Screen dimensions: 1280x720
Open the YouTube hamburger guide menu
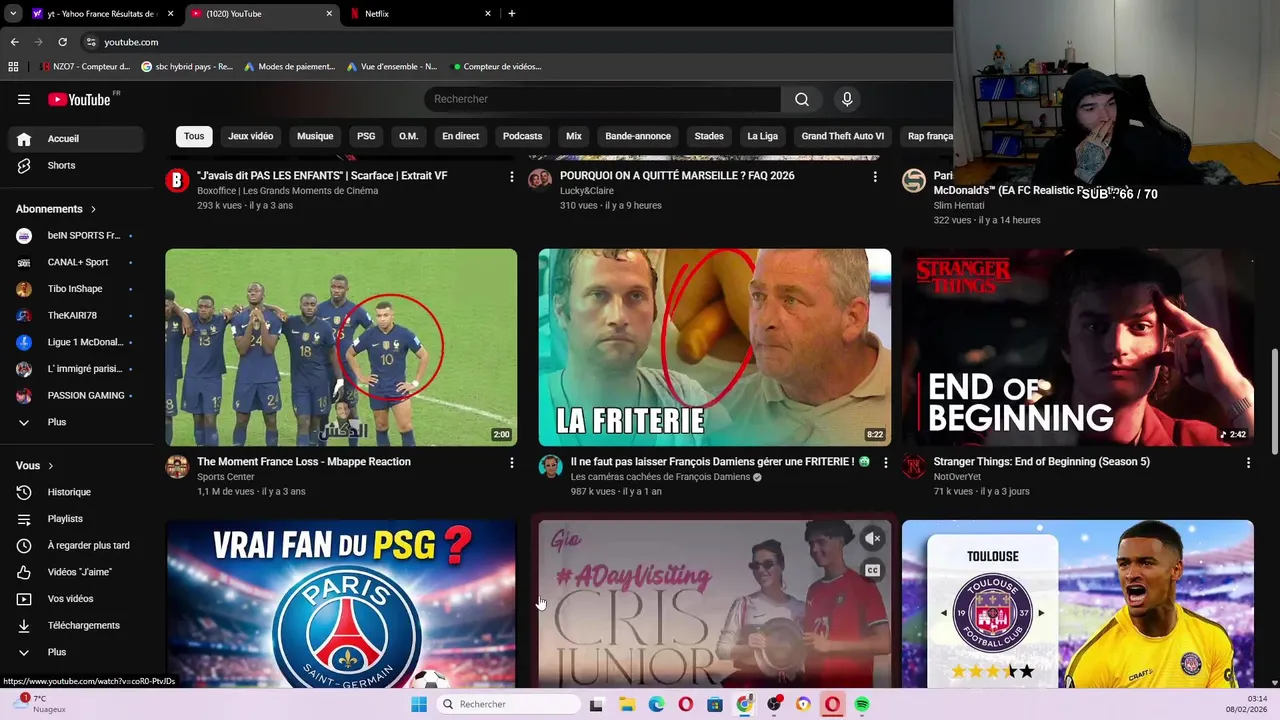[24, 99]
